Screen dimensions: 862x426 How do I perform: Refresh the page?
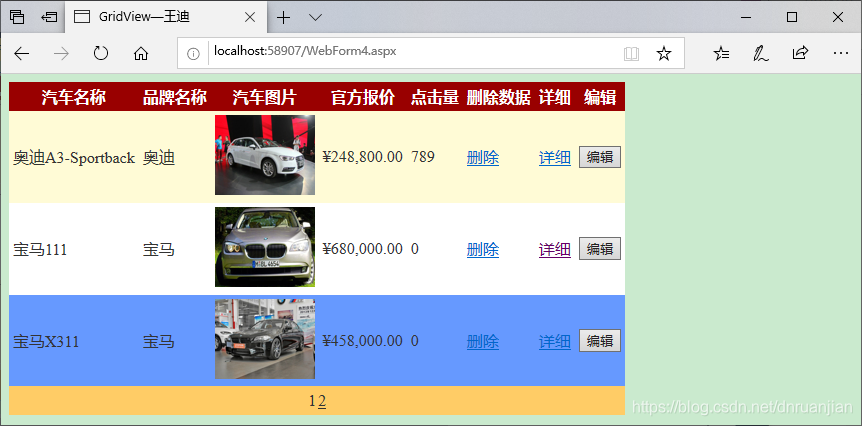pos(101,53)
